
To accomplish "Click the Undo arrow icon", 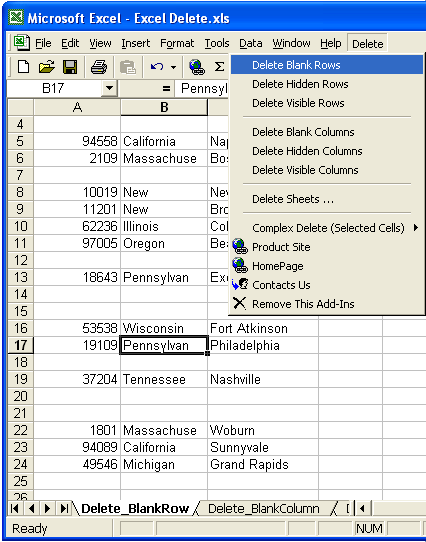I will point(157,66).
